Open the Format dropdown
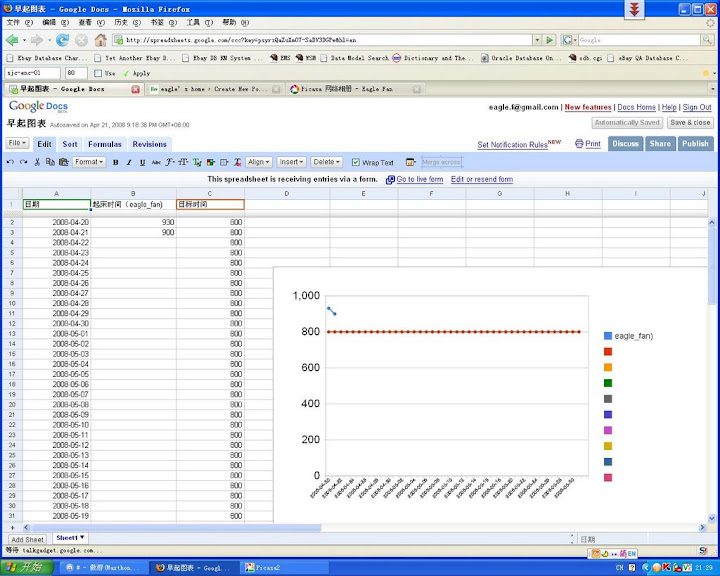720x576 pixels. [x=89, y=162]
